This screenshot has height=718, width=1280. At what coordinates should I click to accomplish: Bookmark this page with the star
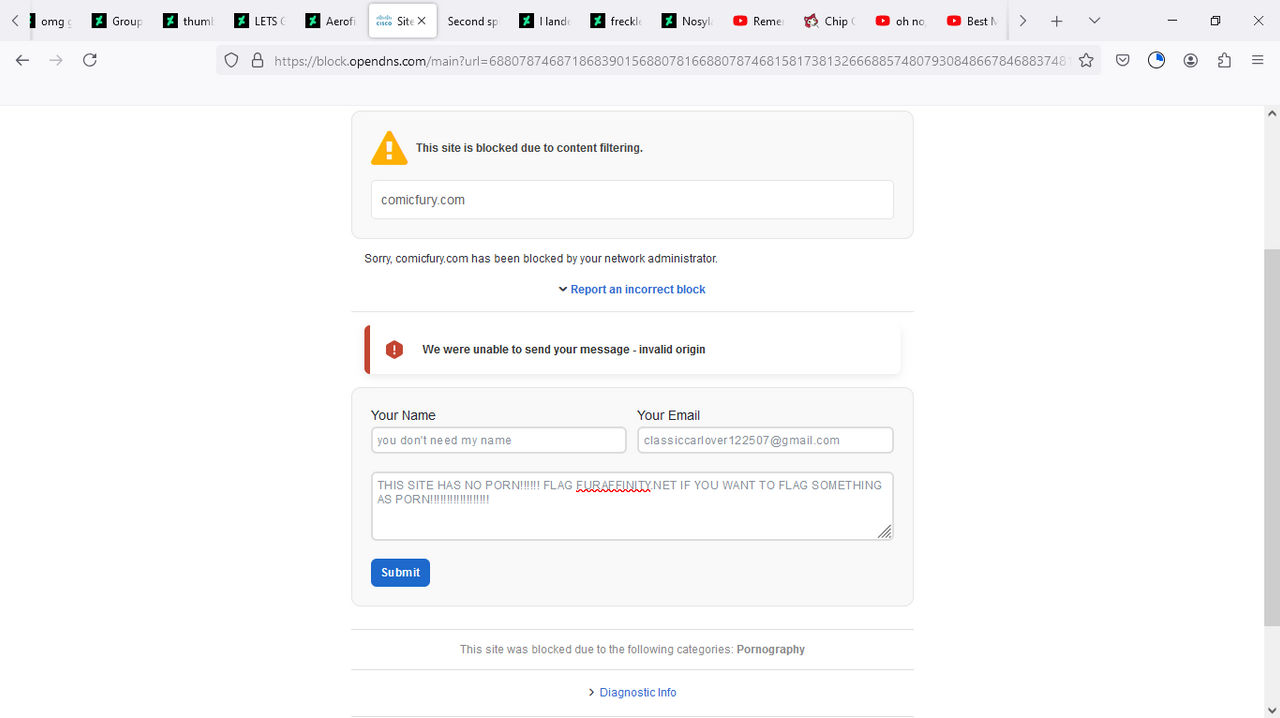click(1086, 60)
